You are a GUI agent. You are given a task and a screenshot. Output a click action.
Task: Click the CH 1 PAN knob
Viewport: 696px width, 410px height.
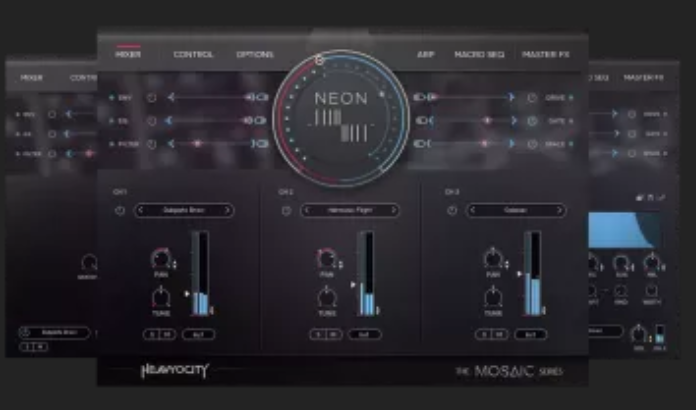(161, 259)
